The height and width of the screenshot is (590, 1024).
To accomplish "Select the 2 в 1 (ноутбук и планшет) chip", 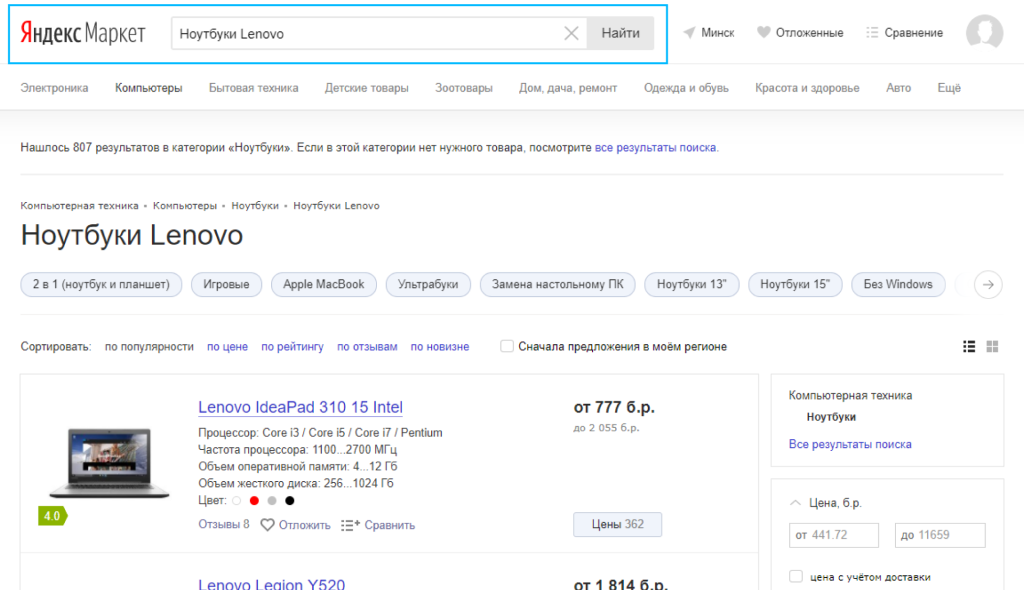I will (x=101, y=284).
